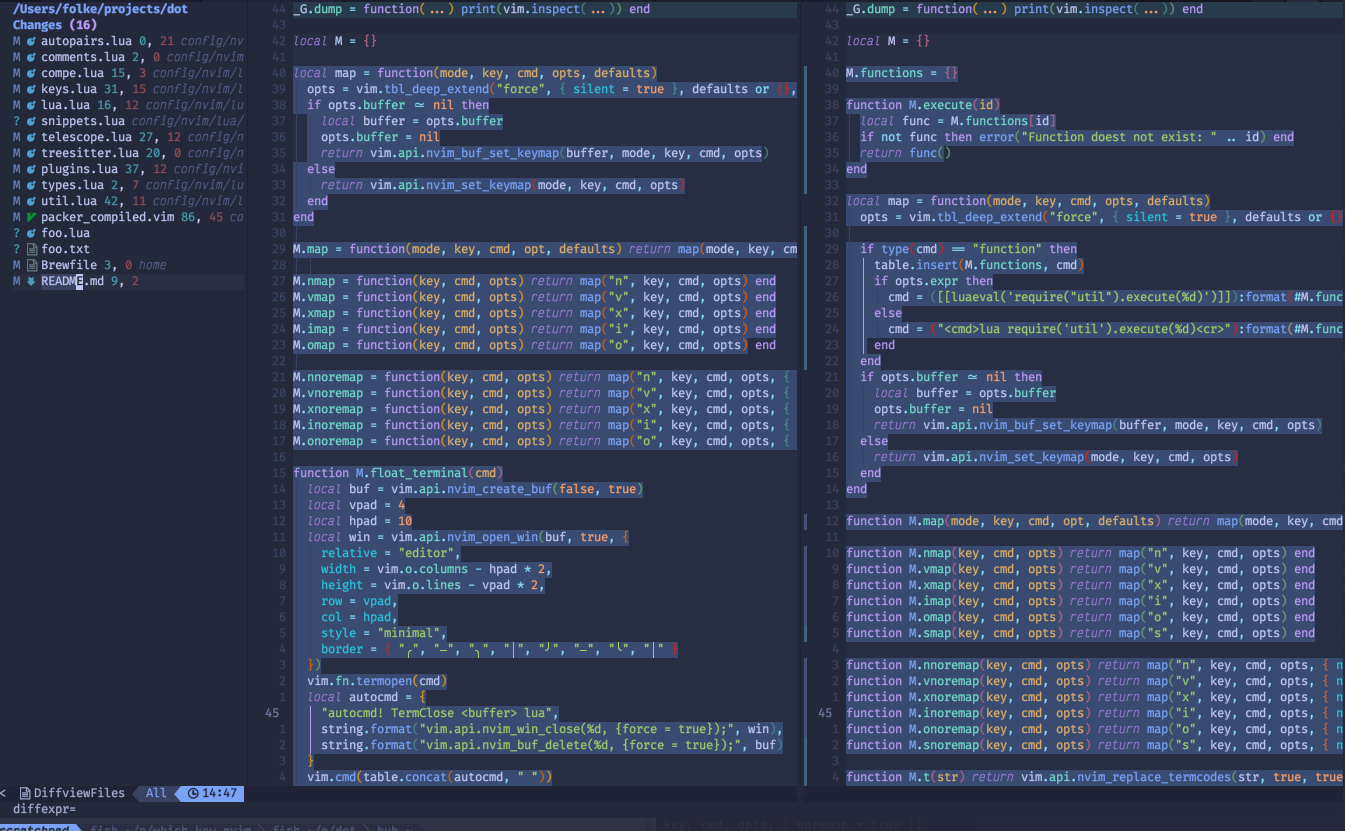Click 'vim.fn.termopen(cmd)' in left diff pane

tap(377, 681)
